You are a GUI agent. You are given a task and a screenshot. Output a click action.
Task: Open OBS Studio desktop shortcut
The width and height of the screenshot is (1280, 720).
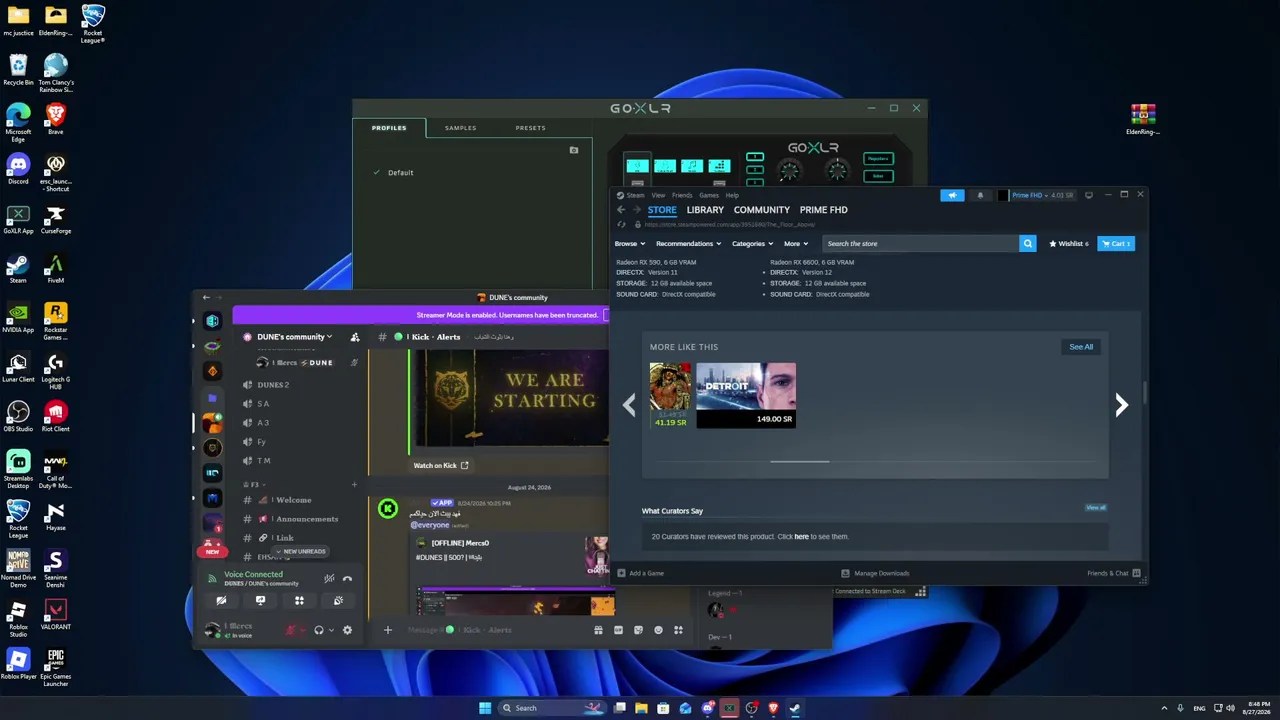[18, 415]
